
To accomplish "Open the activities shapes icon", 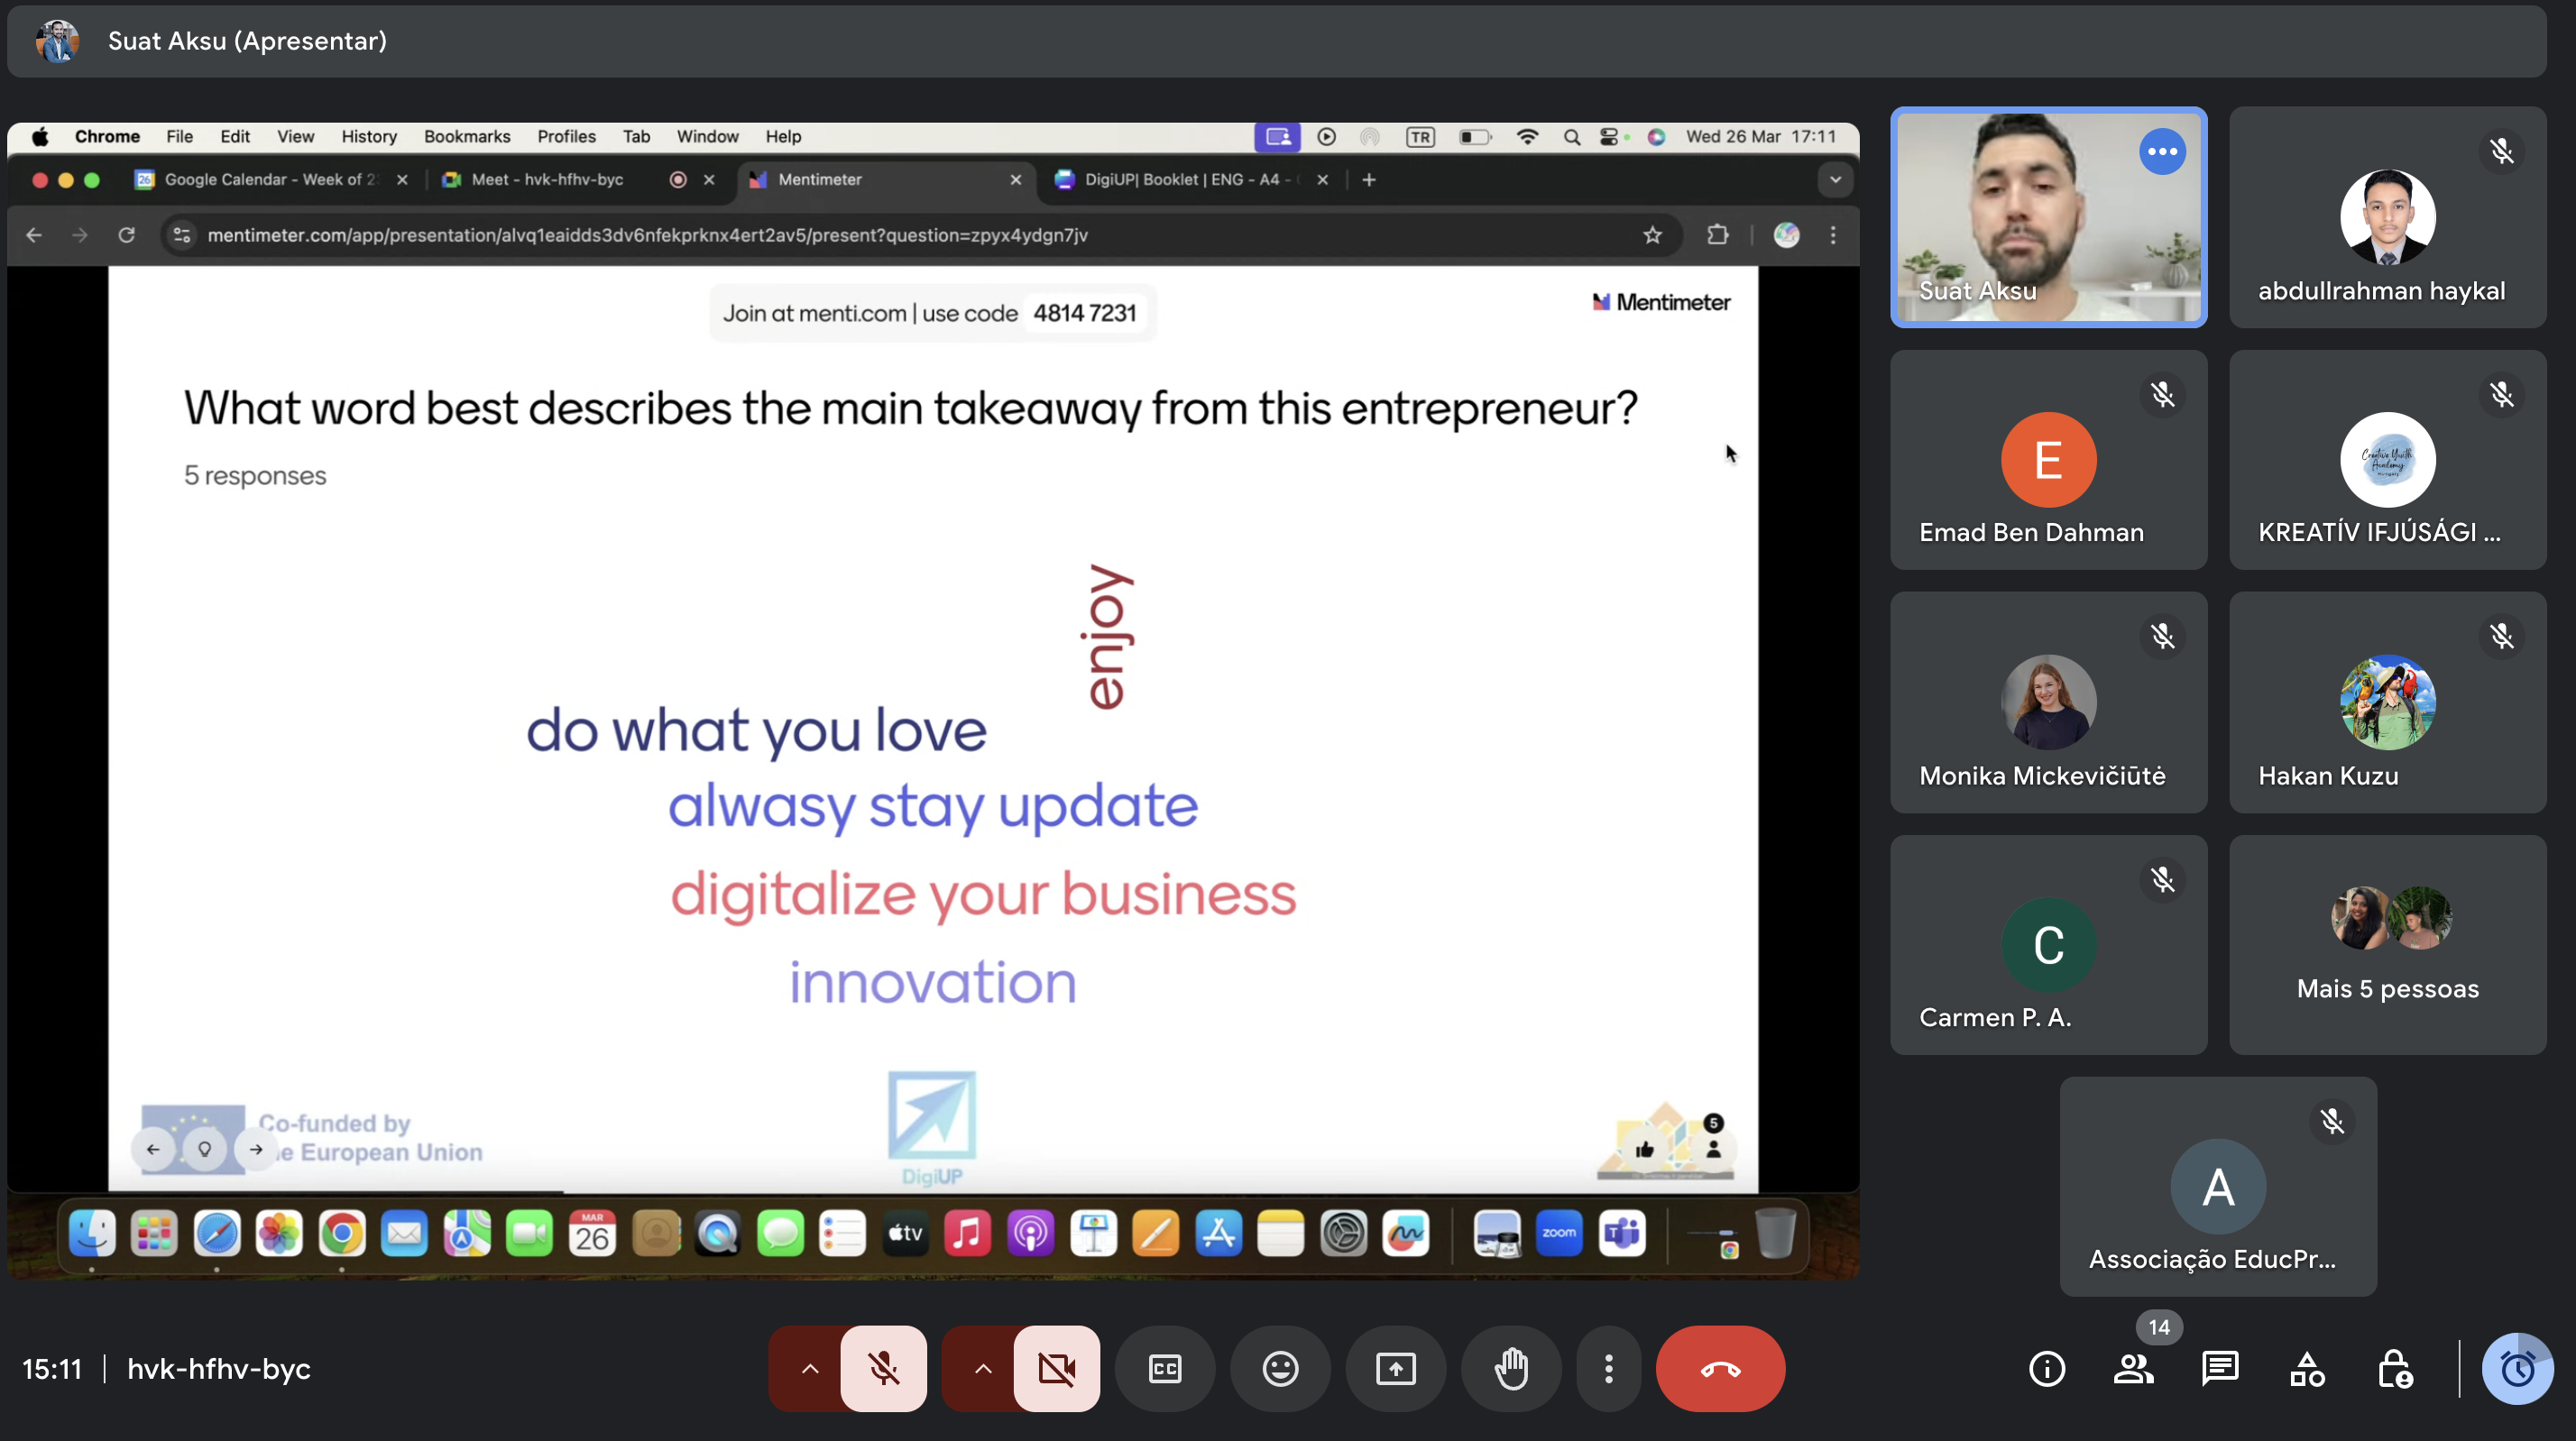I will 2307,1368.
